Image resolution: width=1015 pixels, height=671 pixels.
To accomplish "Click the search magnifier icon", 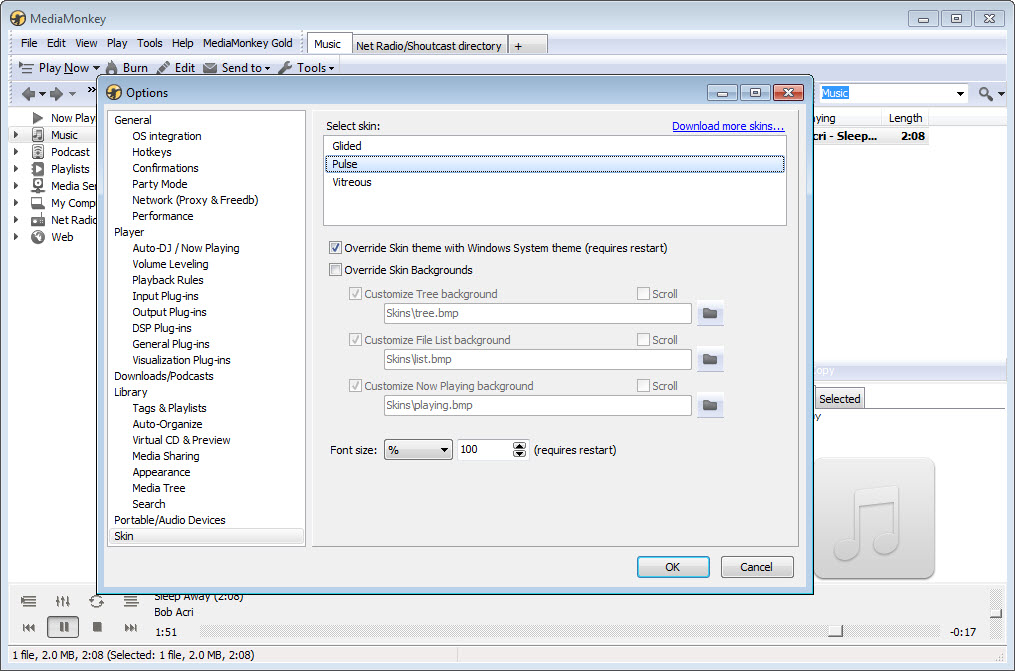I will point(986,94).
